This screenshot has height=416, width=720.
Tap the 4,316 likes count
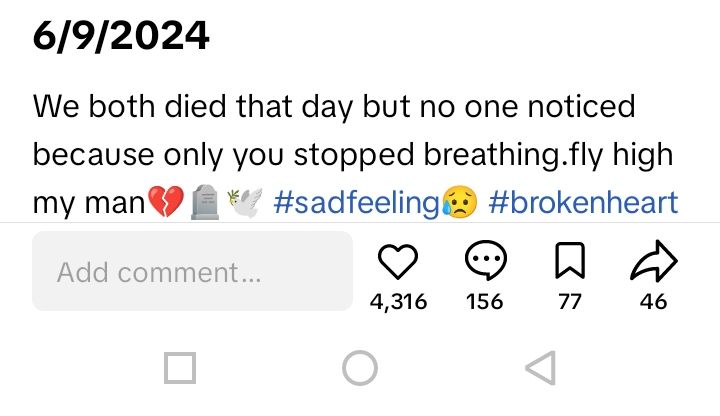[398, 301]
